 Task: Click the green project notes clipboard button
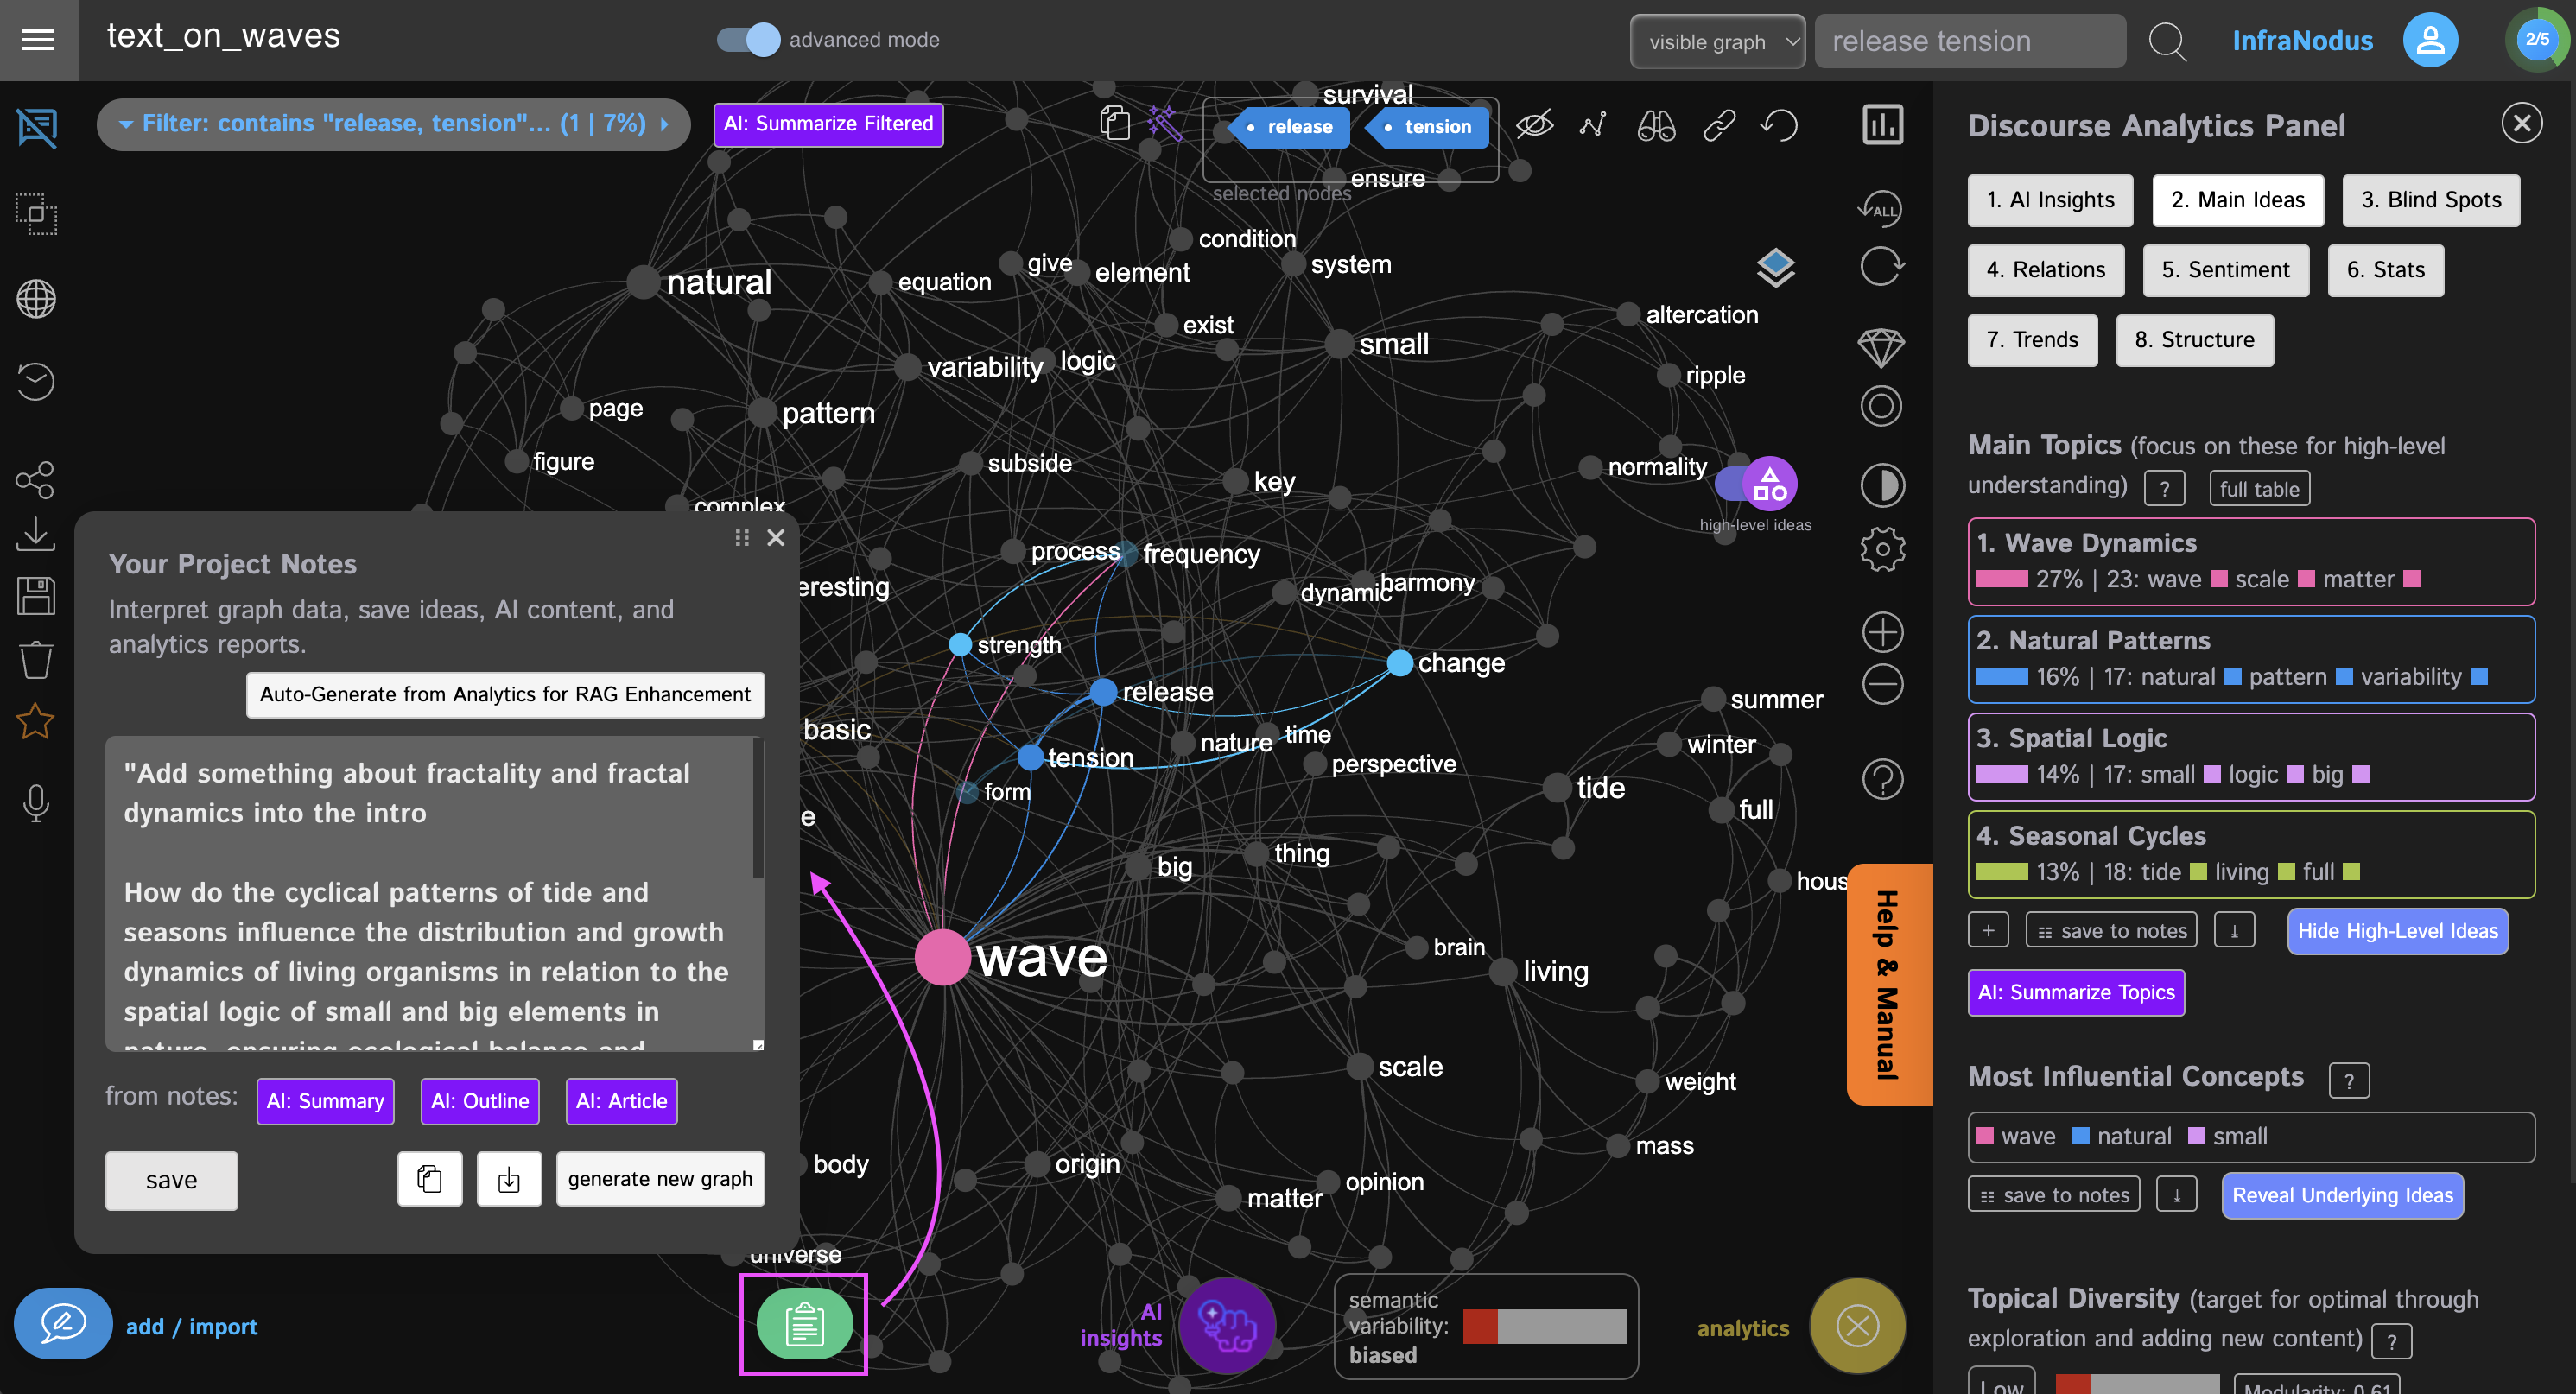(804, 1323)
